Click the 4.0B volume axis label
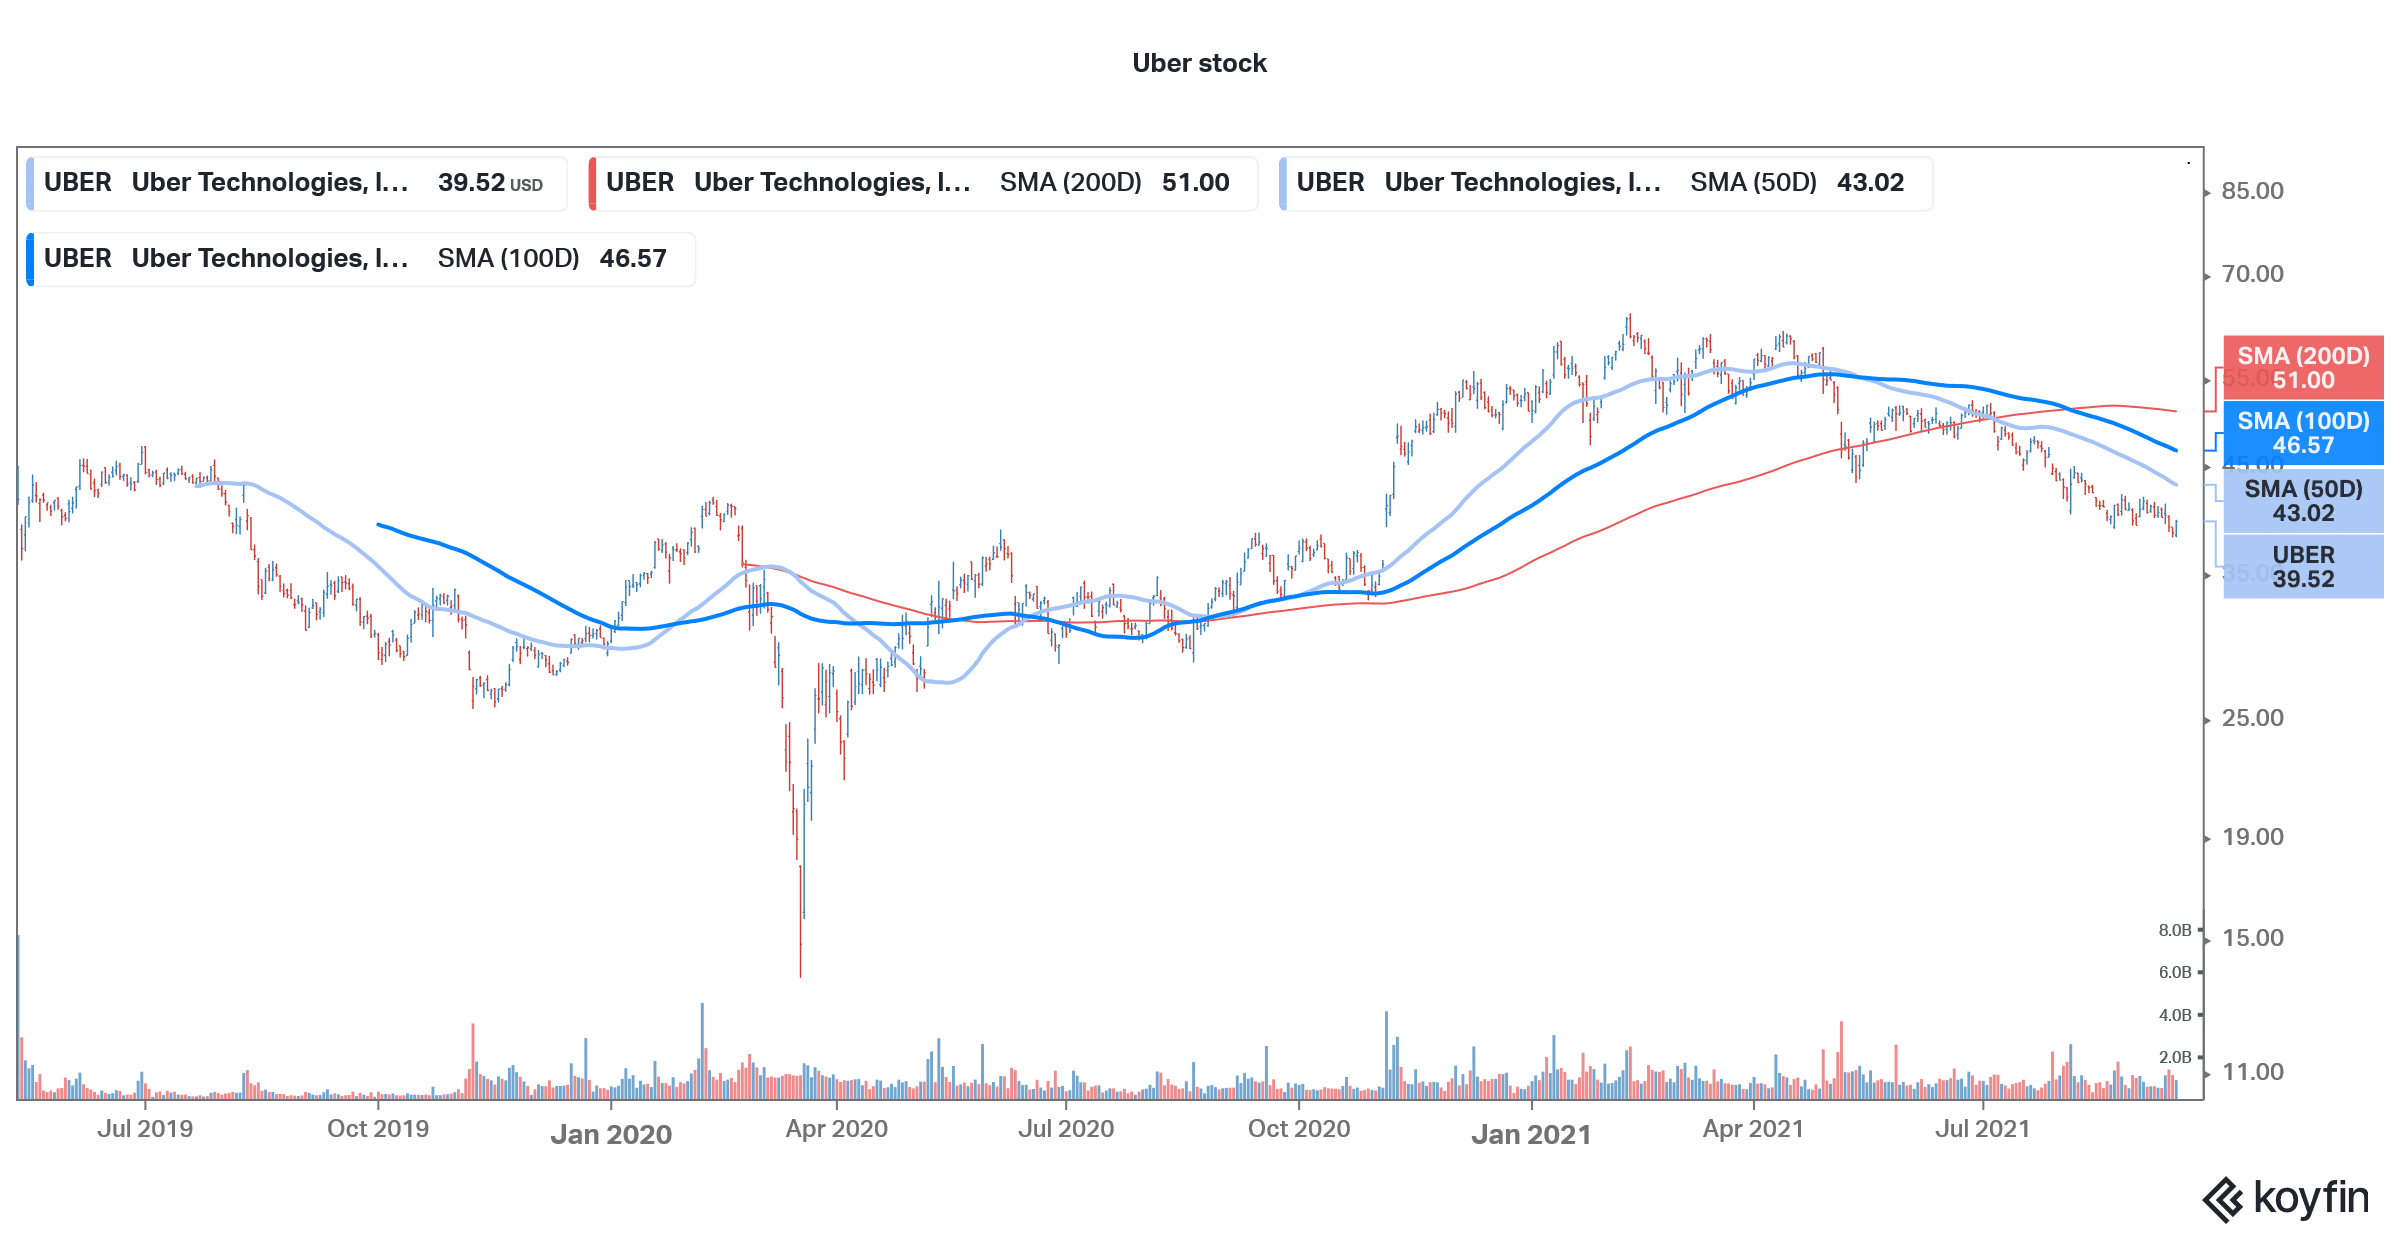This screenshot has width=2400, height=1240. [x=2174, y=1015]
